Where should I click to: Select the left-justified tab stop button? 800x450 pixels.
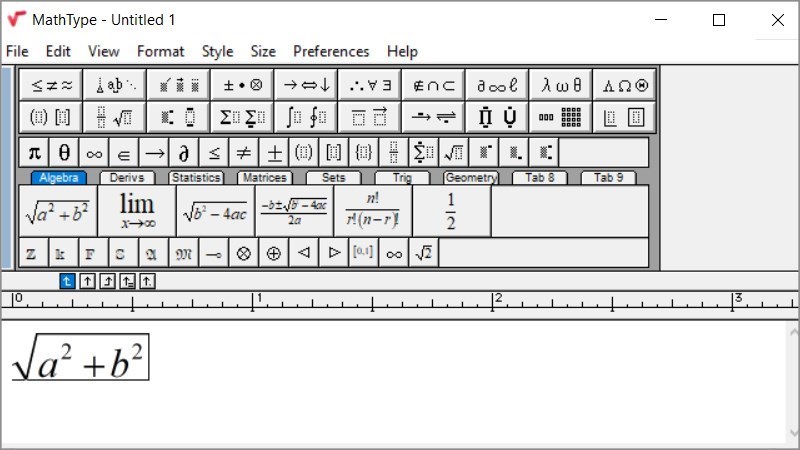(67, 281)
